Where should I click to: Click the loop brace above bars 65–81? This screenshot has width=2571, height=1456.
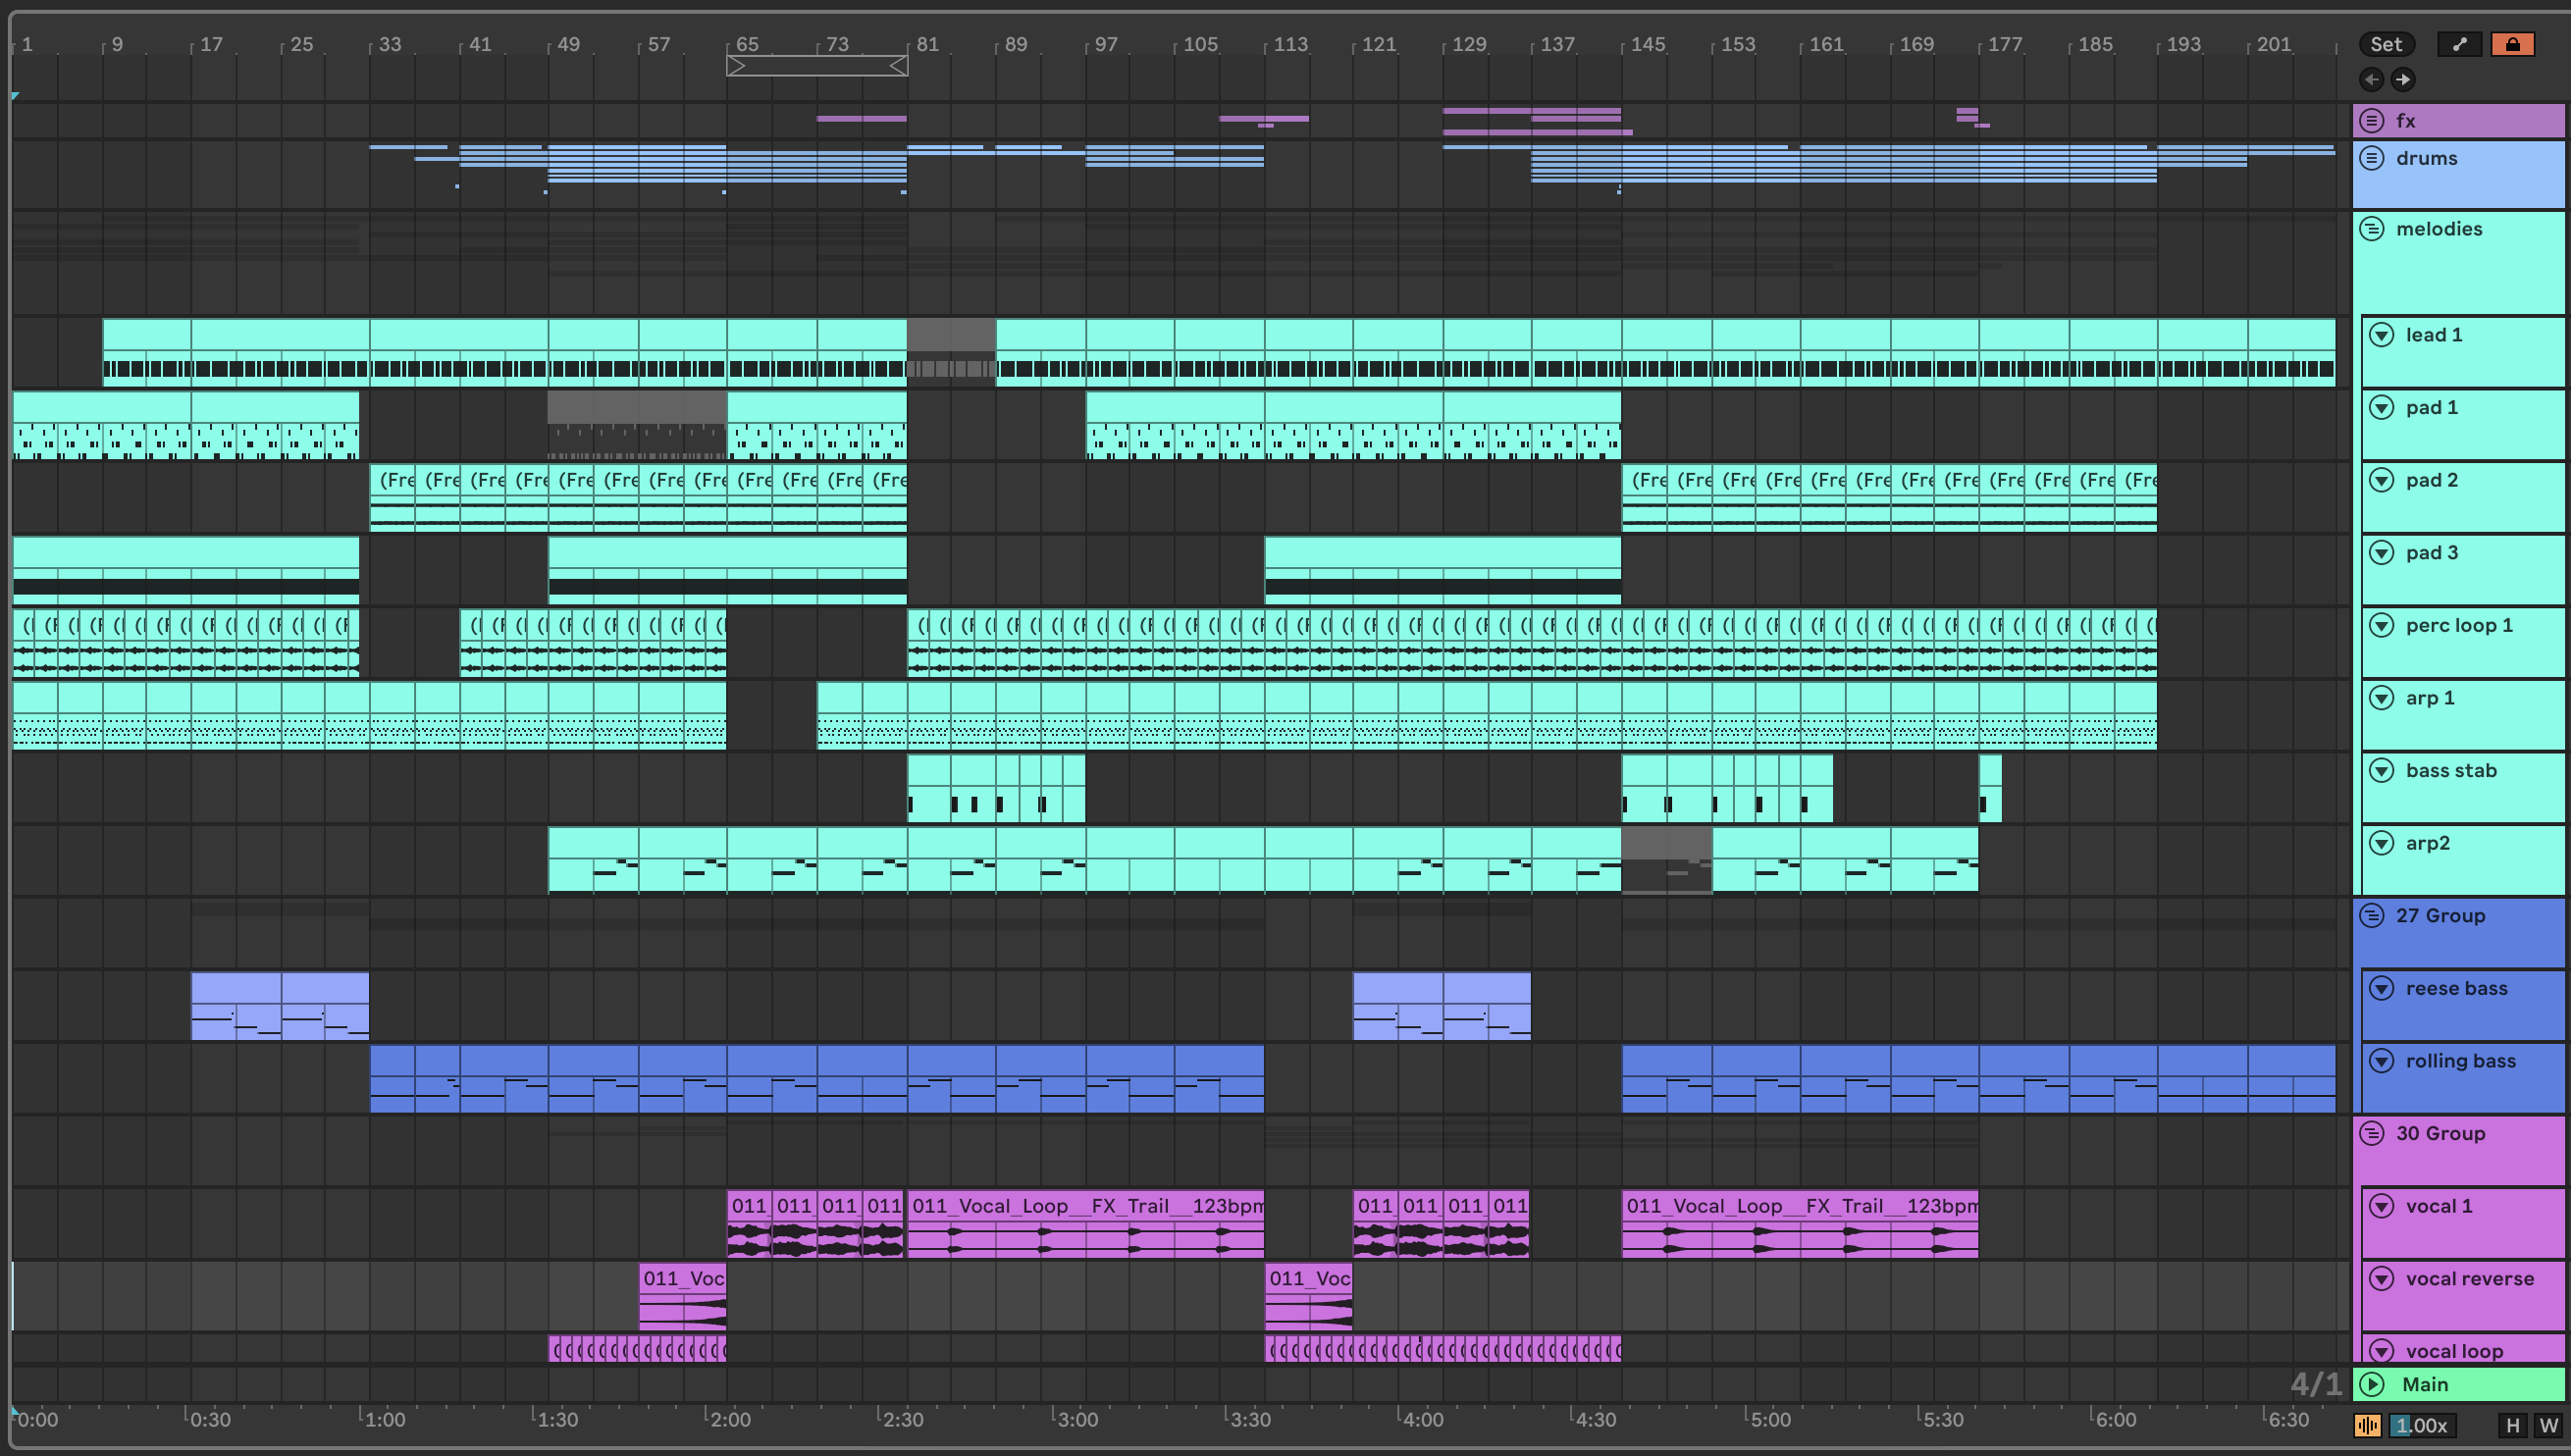[817, 66]
